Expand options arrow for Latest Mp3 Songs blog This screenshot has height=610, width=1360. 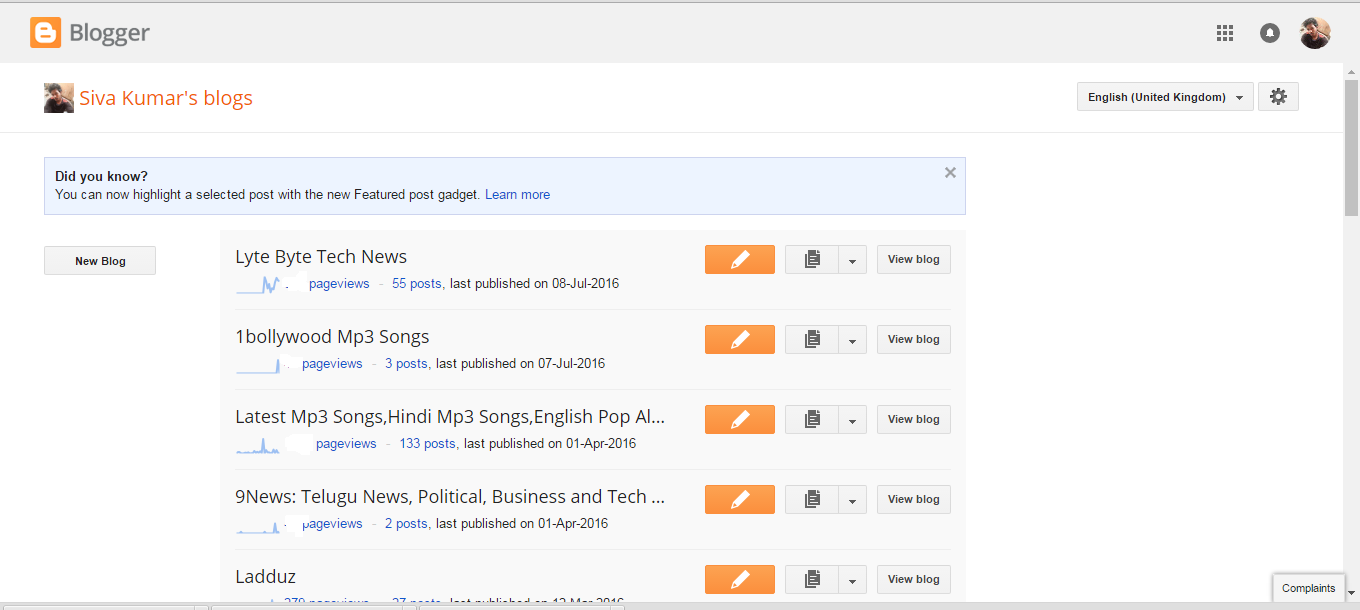click(x=852, y=420)
